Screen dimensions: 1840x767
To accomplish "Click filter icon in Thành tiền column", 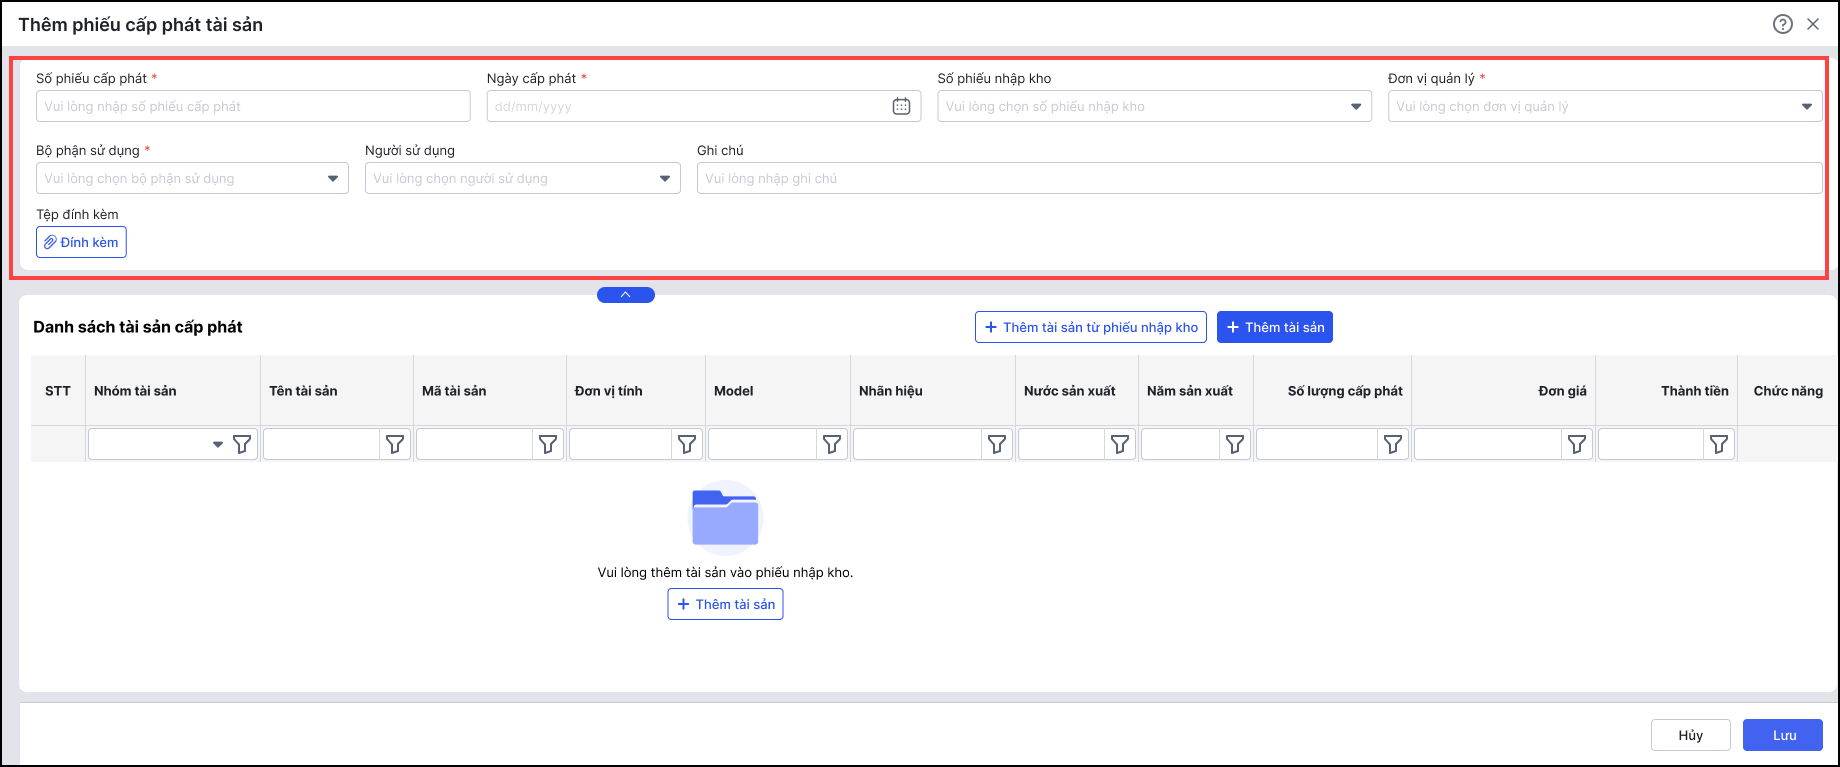I will [1719, 444].
